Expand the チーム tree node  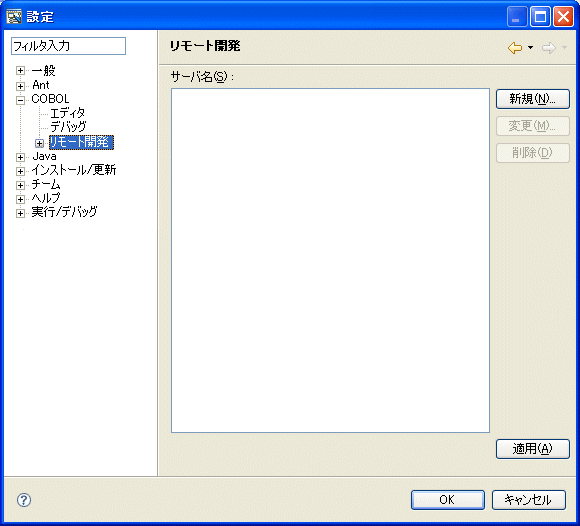21,185
